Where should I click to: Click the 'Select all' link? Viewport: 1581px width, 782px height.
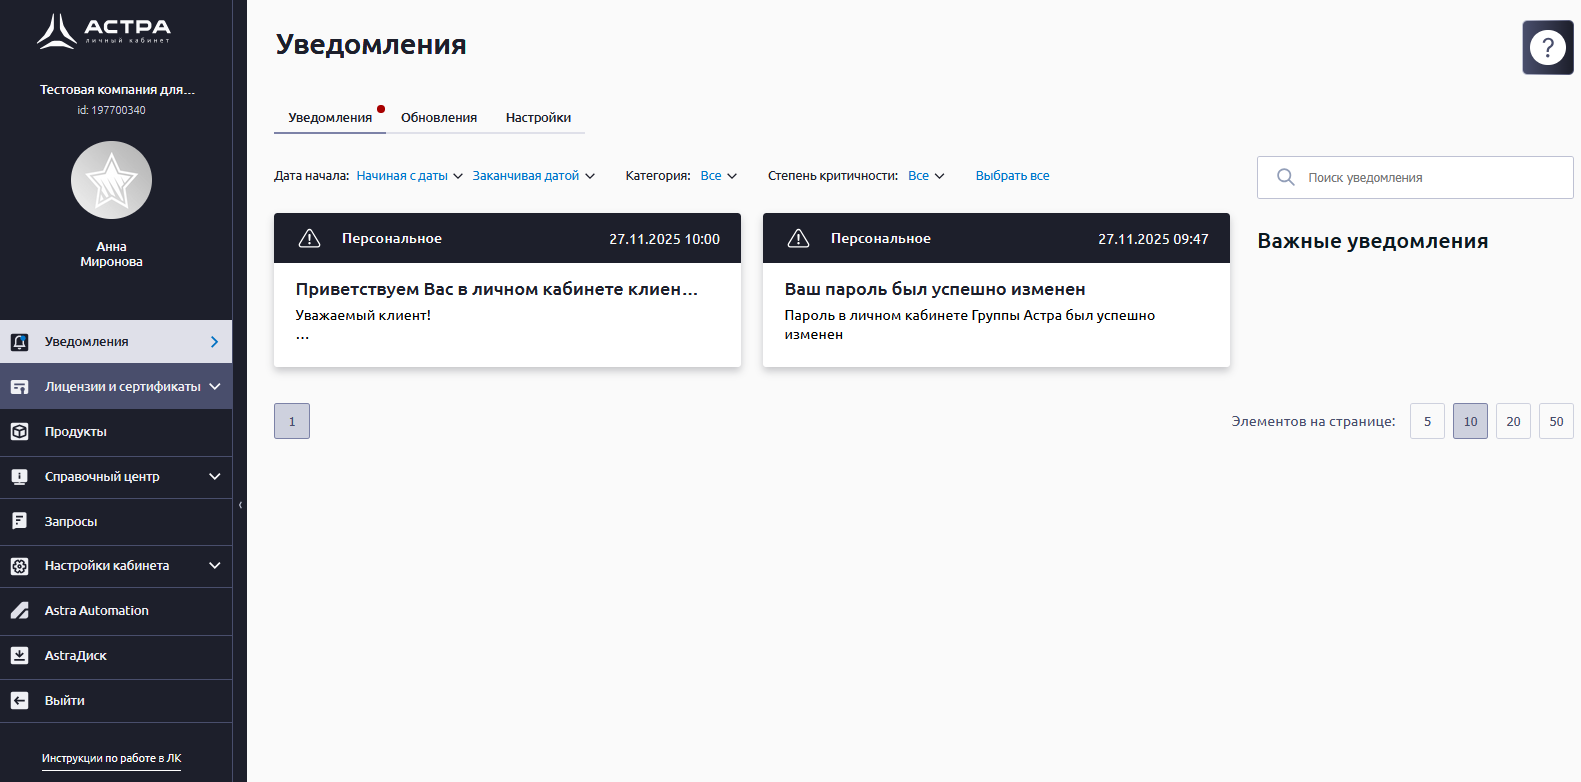coord(1012,176)
